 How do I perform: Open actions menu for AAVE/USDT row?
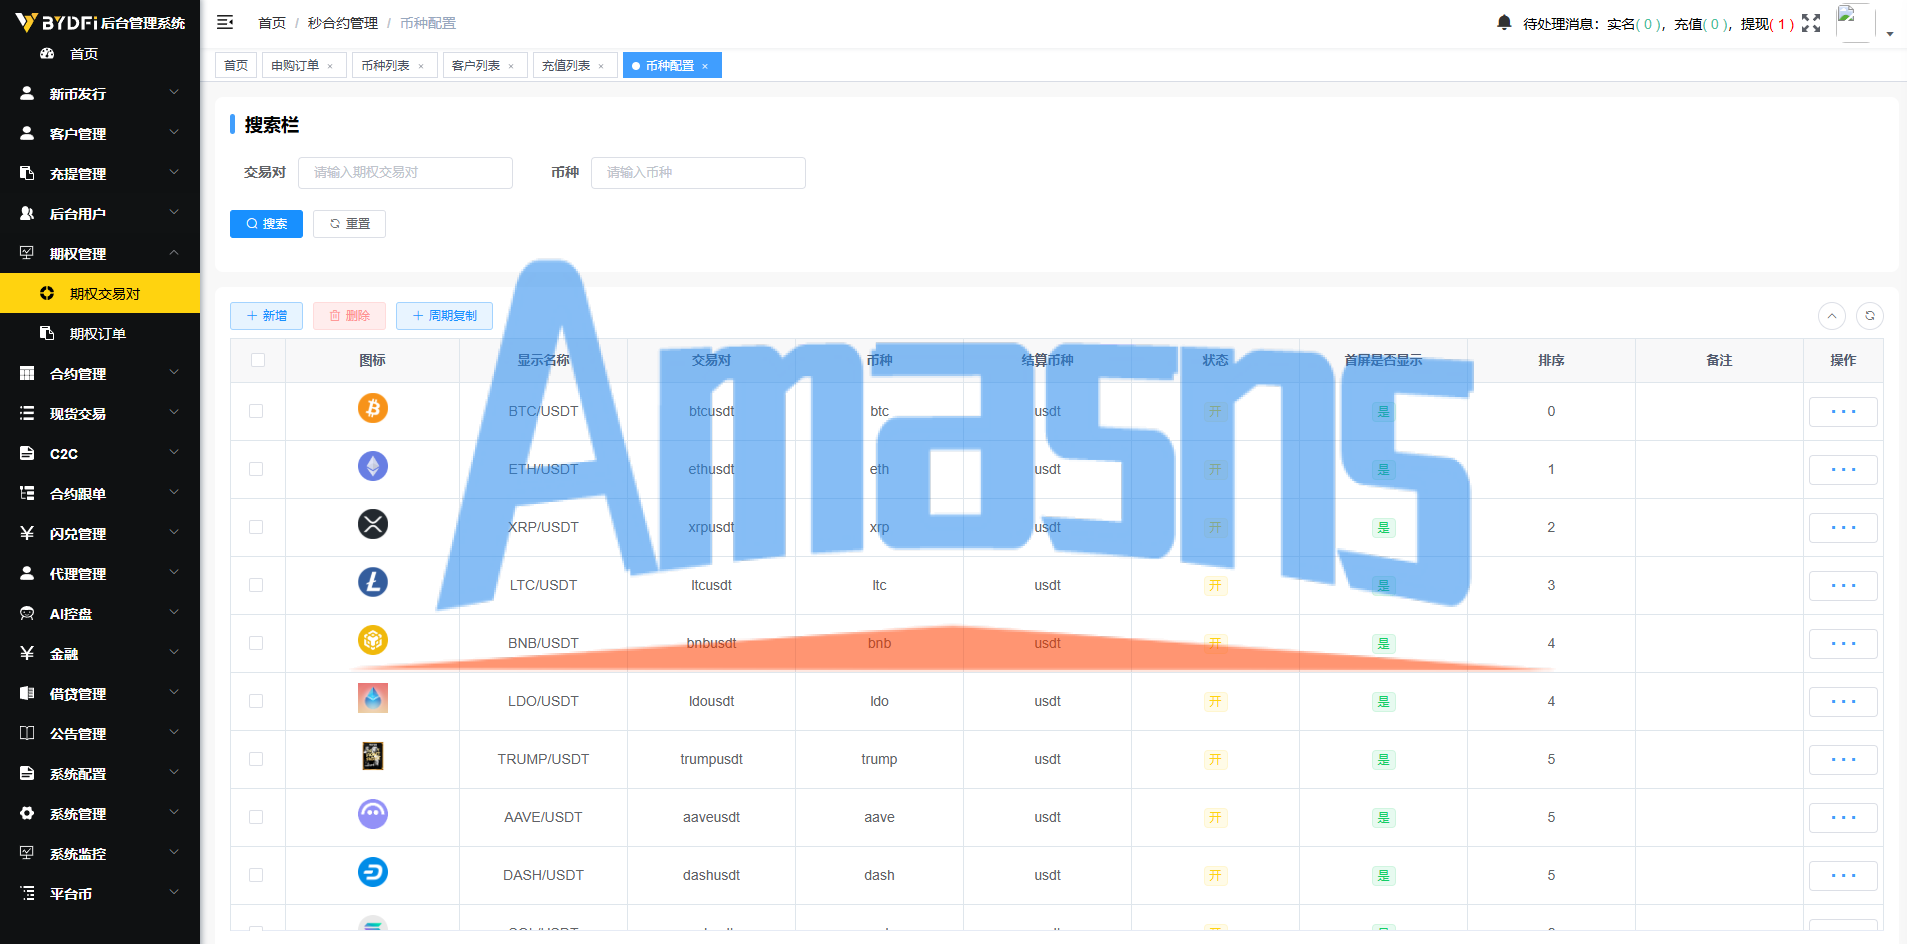pyautogui.click(x=1843, y=818)
